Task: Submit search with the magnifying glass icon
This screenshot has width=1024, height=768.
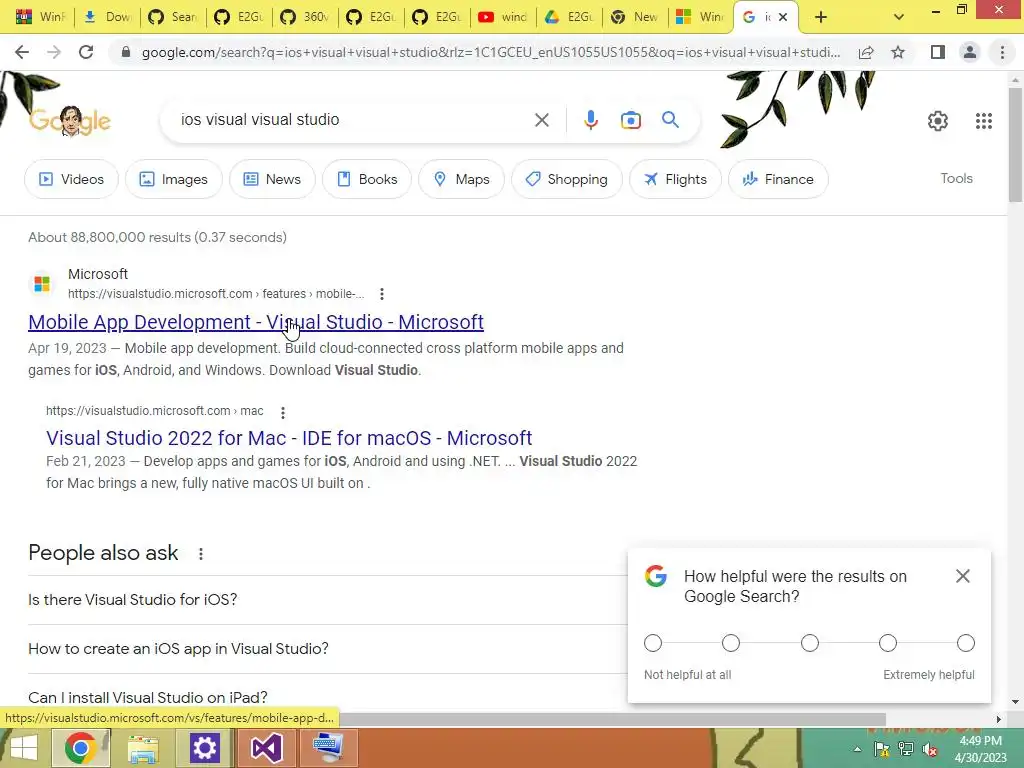Action: [670, 120]
